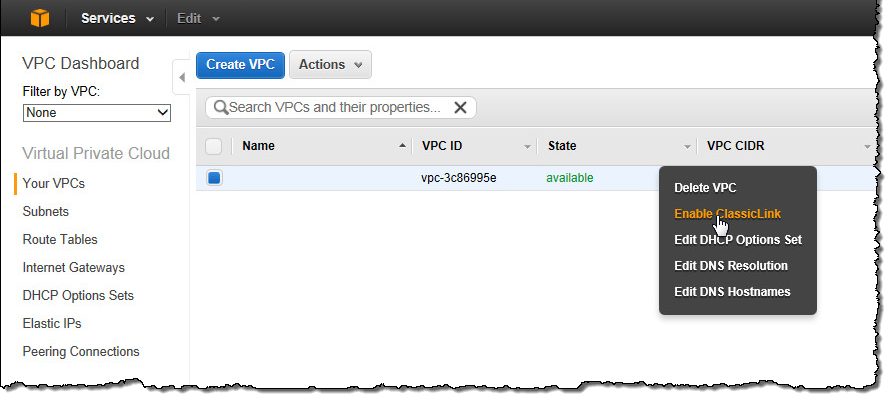The height and width of the screenshot is (399, 891).
Task: Open the Edit menu in top bar
Action: pyautogui.click(x=198, y=18)
